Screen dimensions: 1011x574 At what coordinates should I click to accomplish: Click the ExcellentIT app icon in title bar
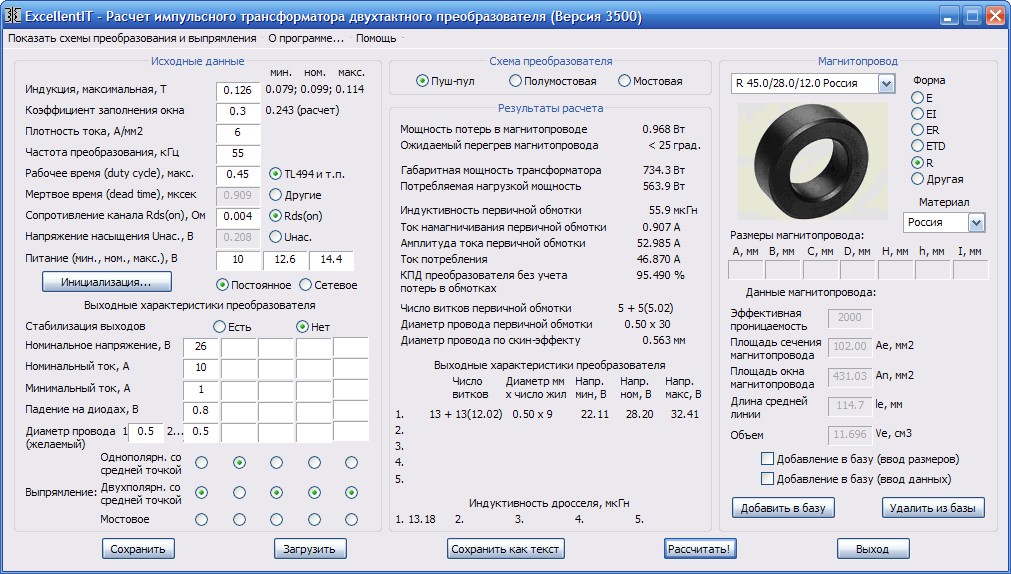14,16
